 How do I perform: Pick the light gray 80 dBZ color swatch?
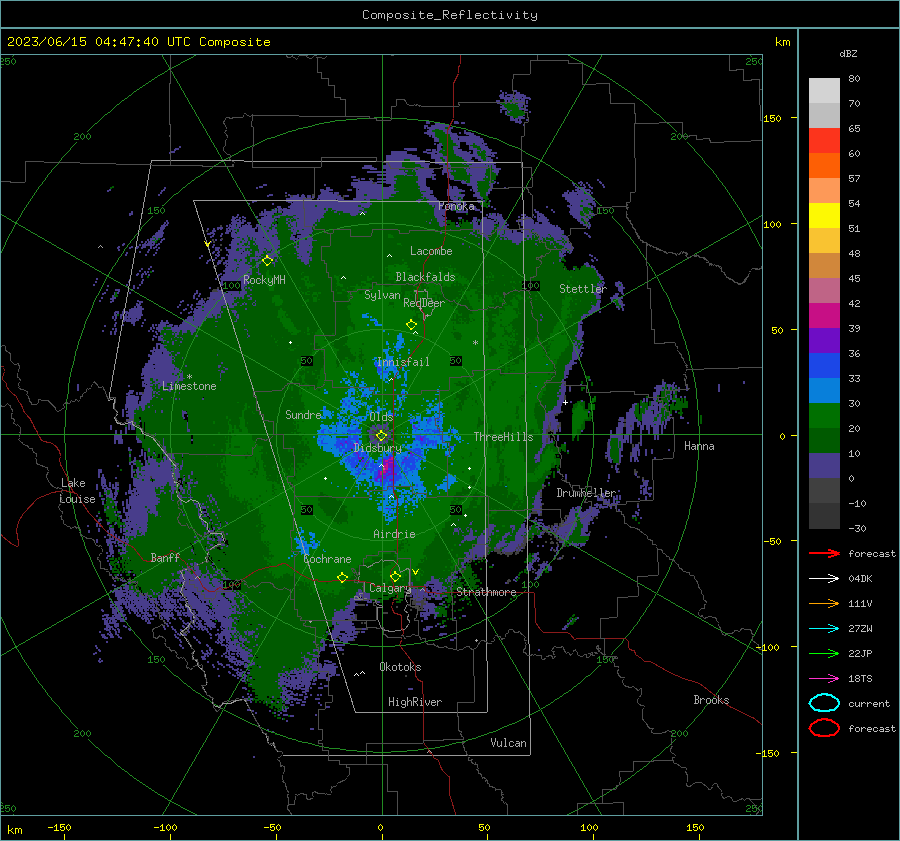click(824, 90)
